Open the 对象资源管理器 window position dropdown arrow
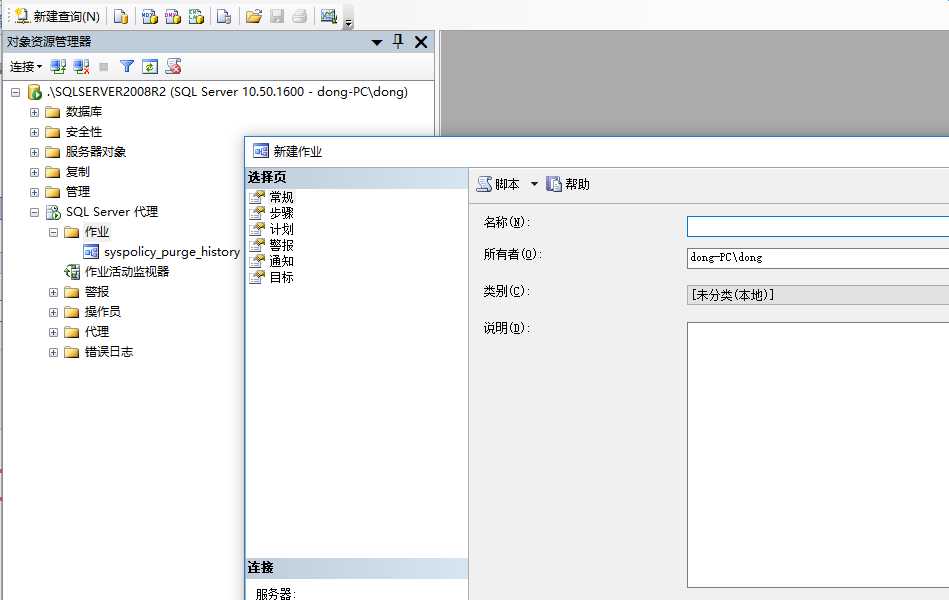Viewport: 949px width, 600px height. coord(376,42)
